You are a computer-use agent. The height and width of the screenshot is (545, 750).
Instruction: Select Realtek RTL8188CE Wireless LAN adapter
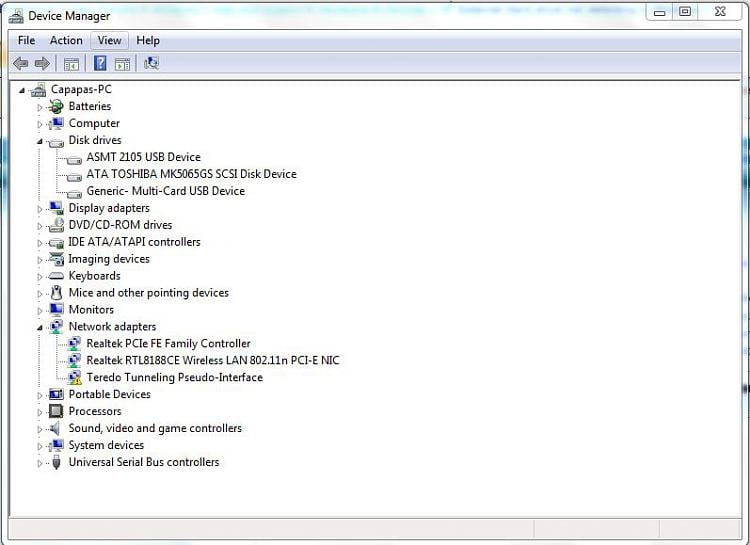(213, 360)
